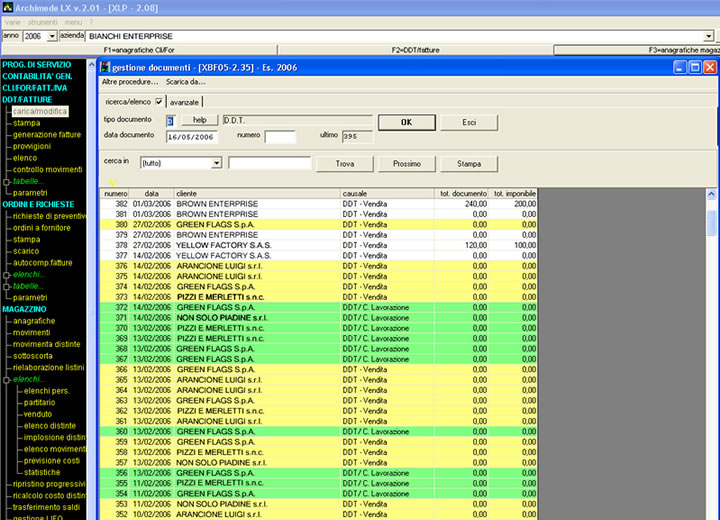Open the varie menu
This screenshot has width=720, height=520.
[13, 22]
